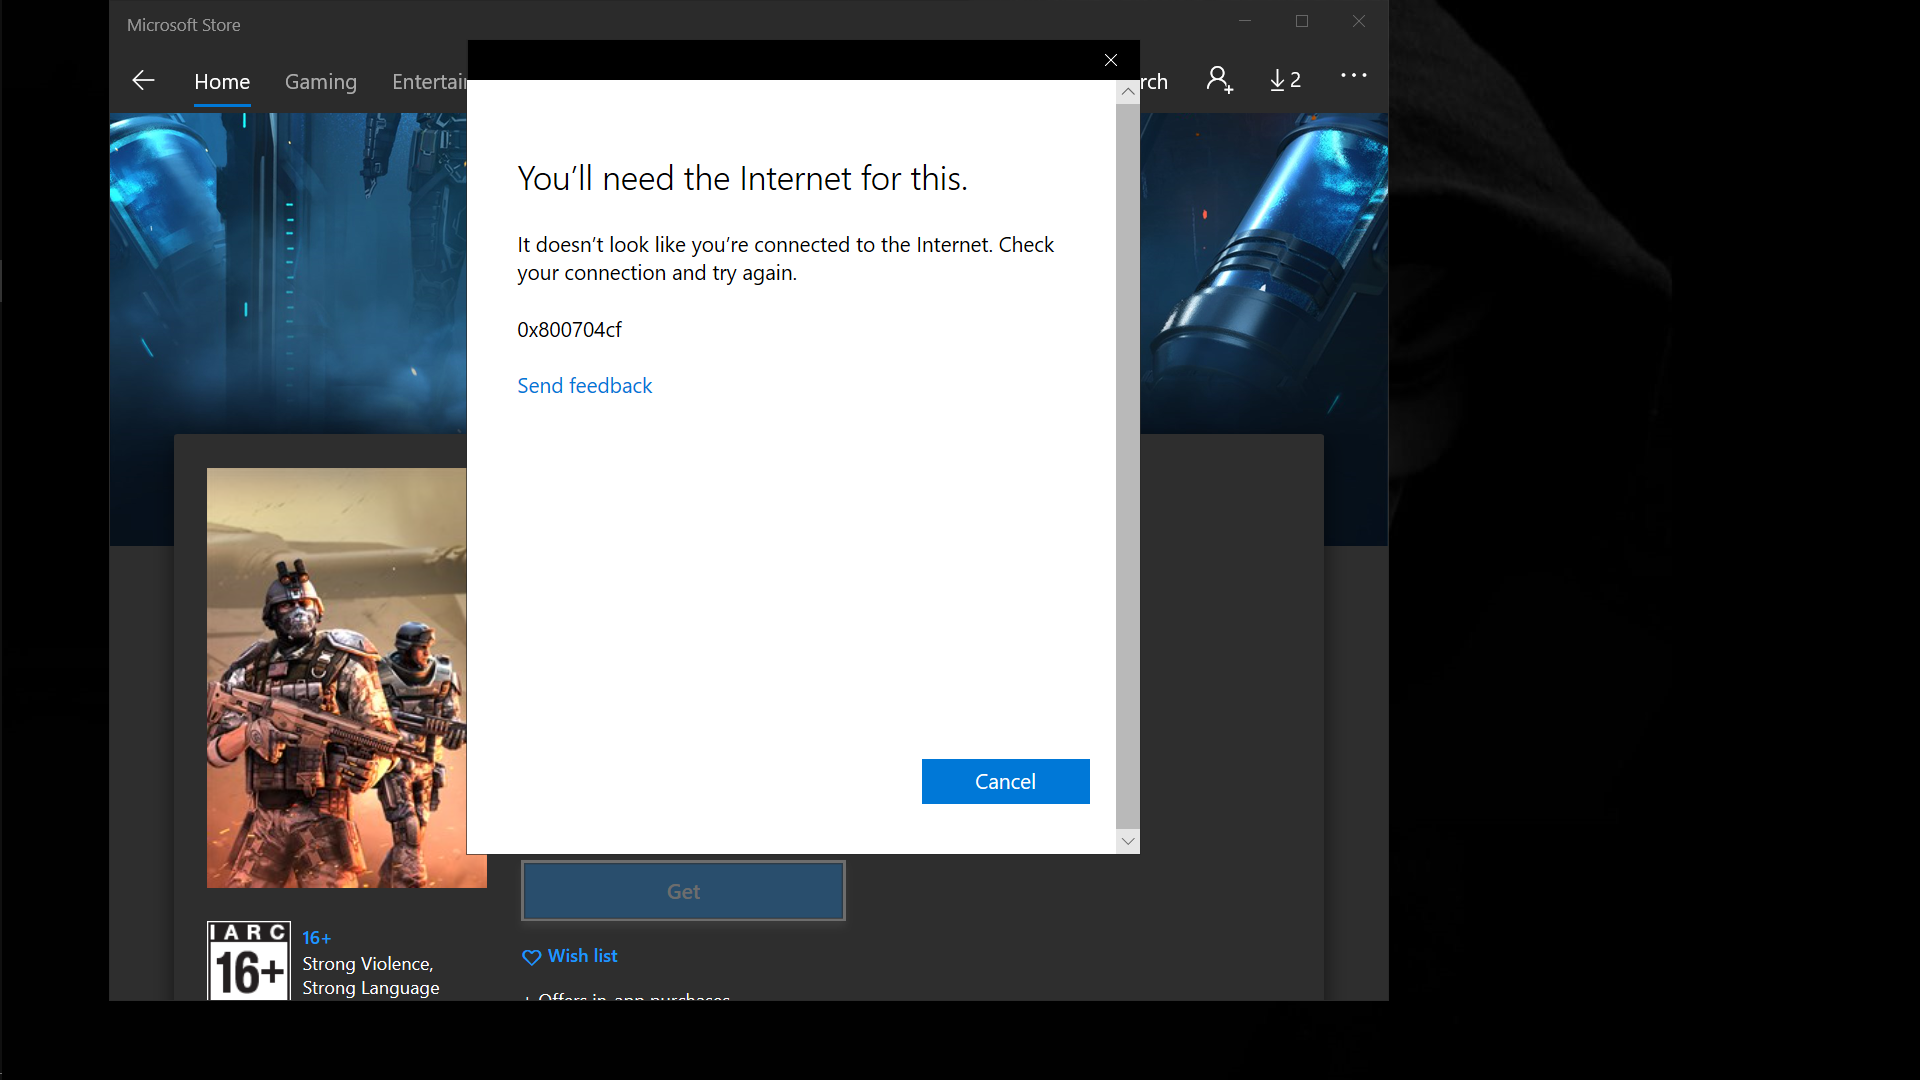
Task: Switch to the Gaming tab
Action: 320,82
